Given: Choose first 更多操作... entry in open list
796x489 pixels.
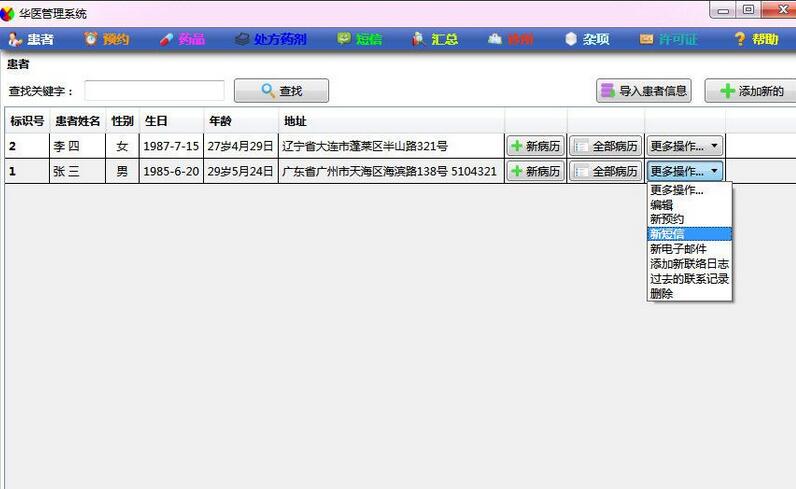Looking at the screenshot, I should click(x=689, y=190).
